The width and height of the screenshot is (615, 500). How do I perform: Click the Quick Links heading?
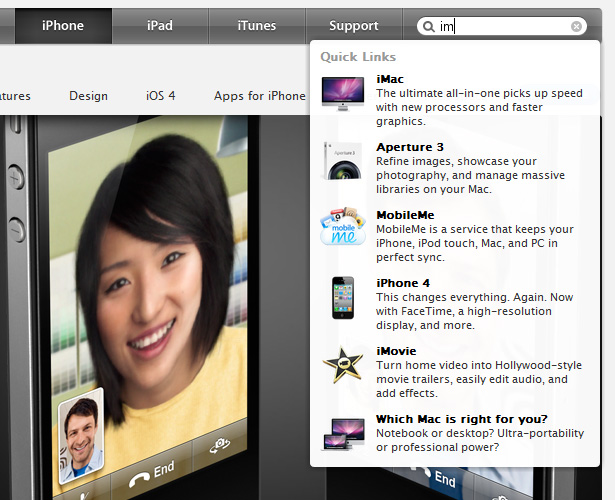(358, 57)
